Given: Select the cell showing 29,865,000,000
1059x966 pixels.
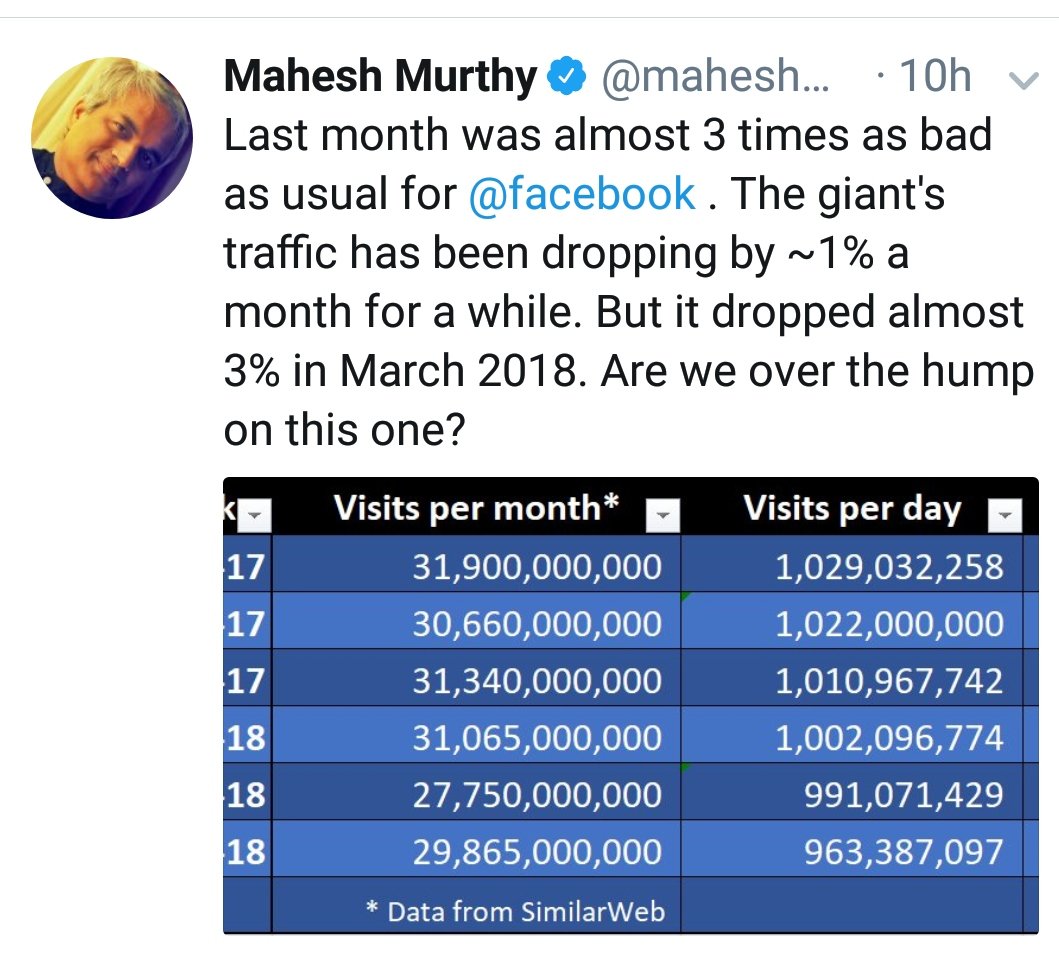Looking at the screenshot, I should 537,851.
